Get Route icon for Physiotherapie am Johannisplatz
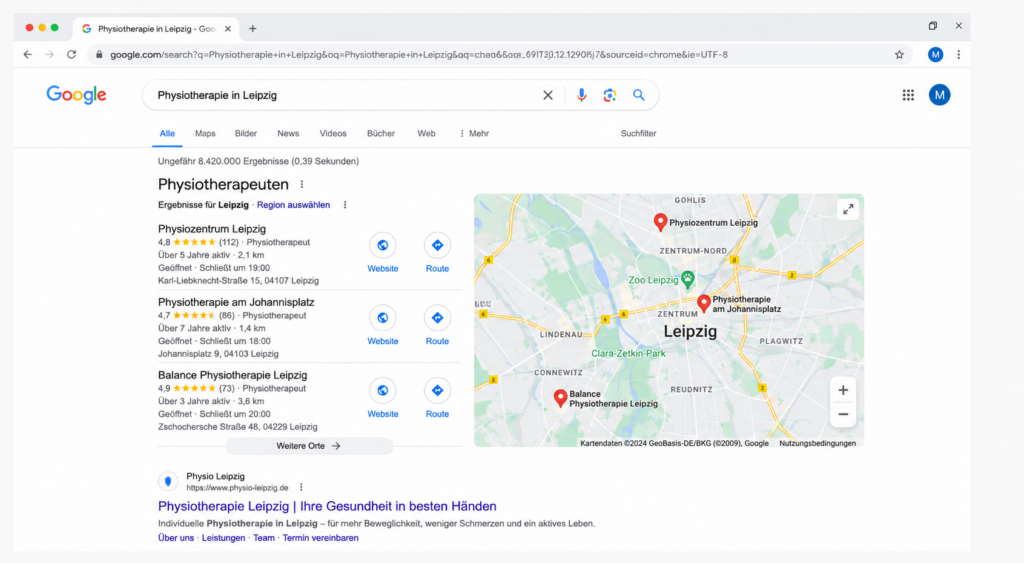 point(438,318)
